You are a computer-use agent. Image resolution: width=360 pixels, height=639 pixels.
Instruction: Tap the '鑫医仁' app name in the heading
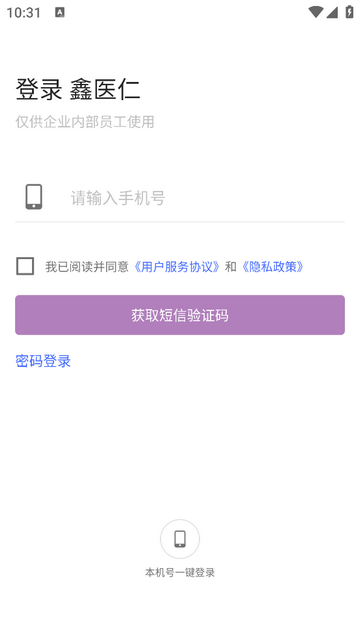pos(105,89)
